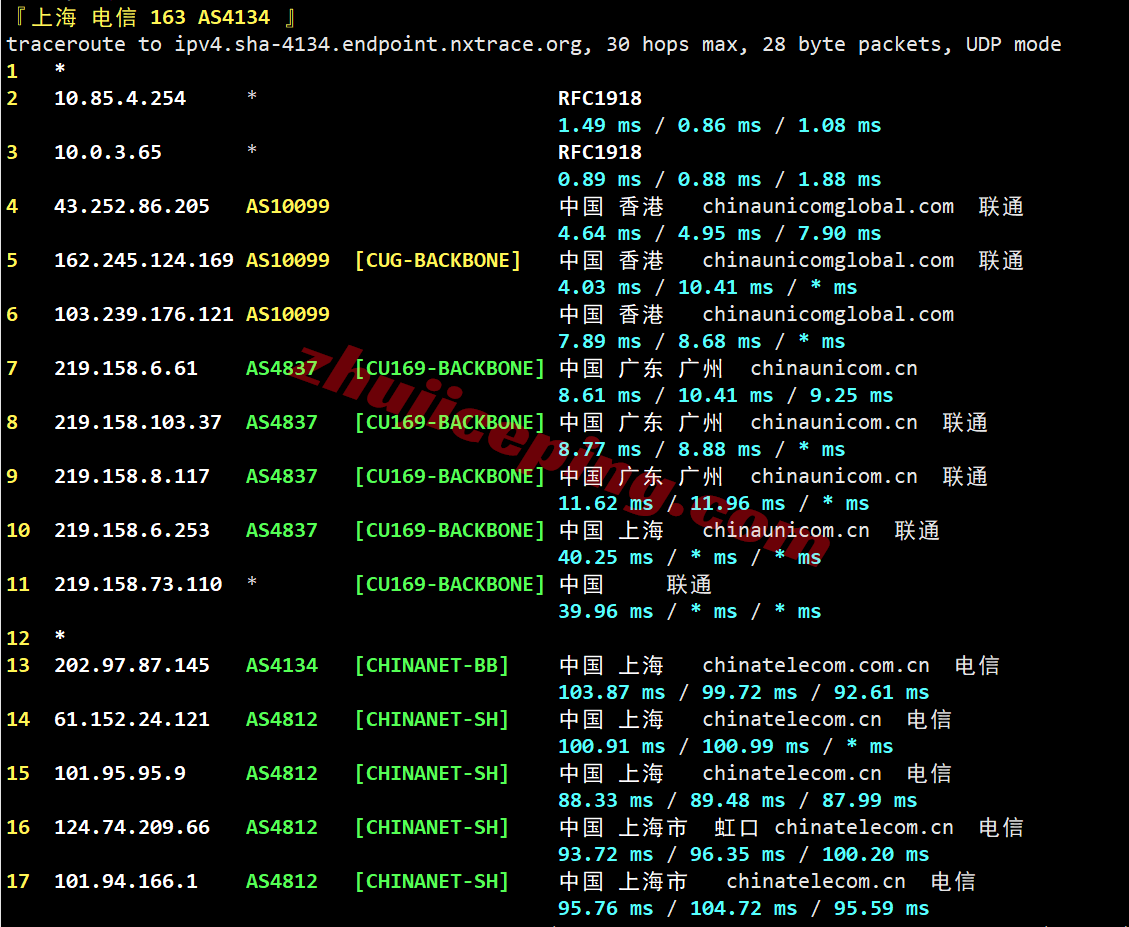Select latency value 104.72 ms
Image resolution: width=1129 pixels, height=927 pixels.
click(744, 908)
